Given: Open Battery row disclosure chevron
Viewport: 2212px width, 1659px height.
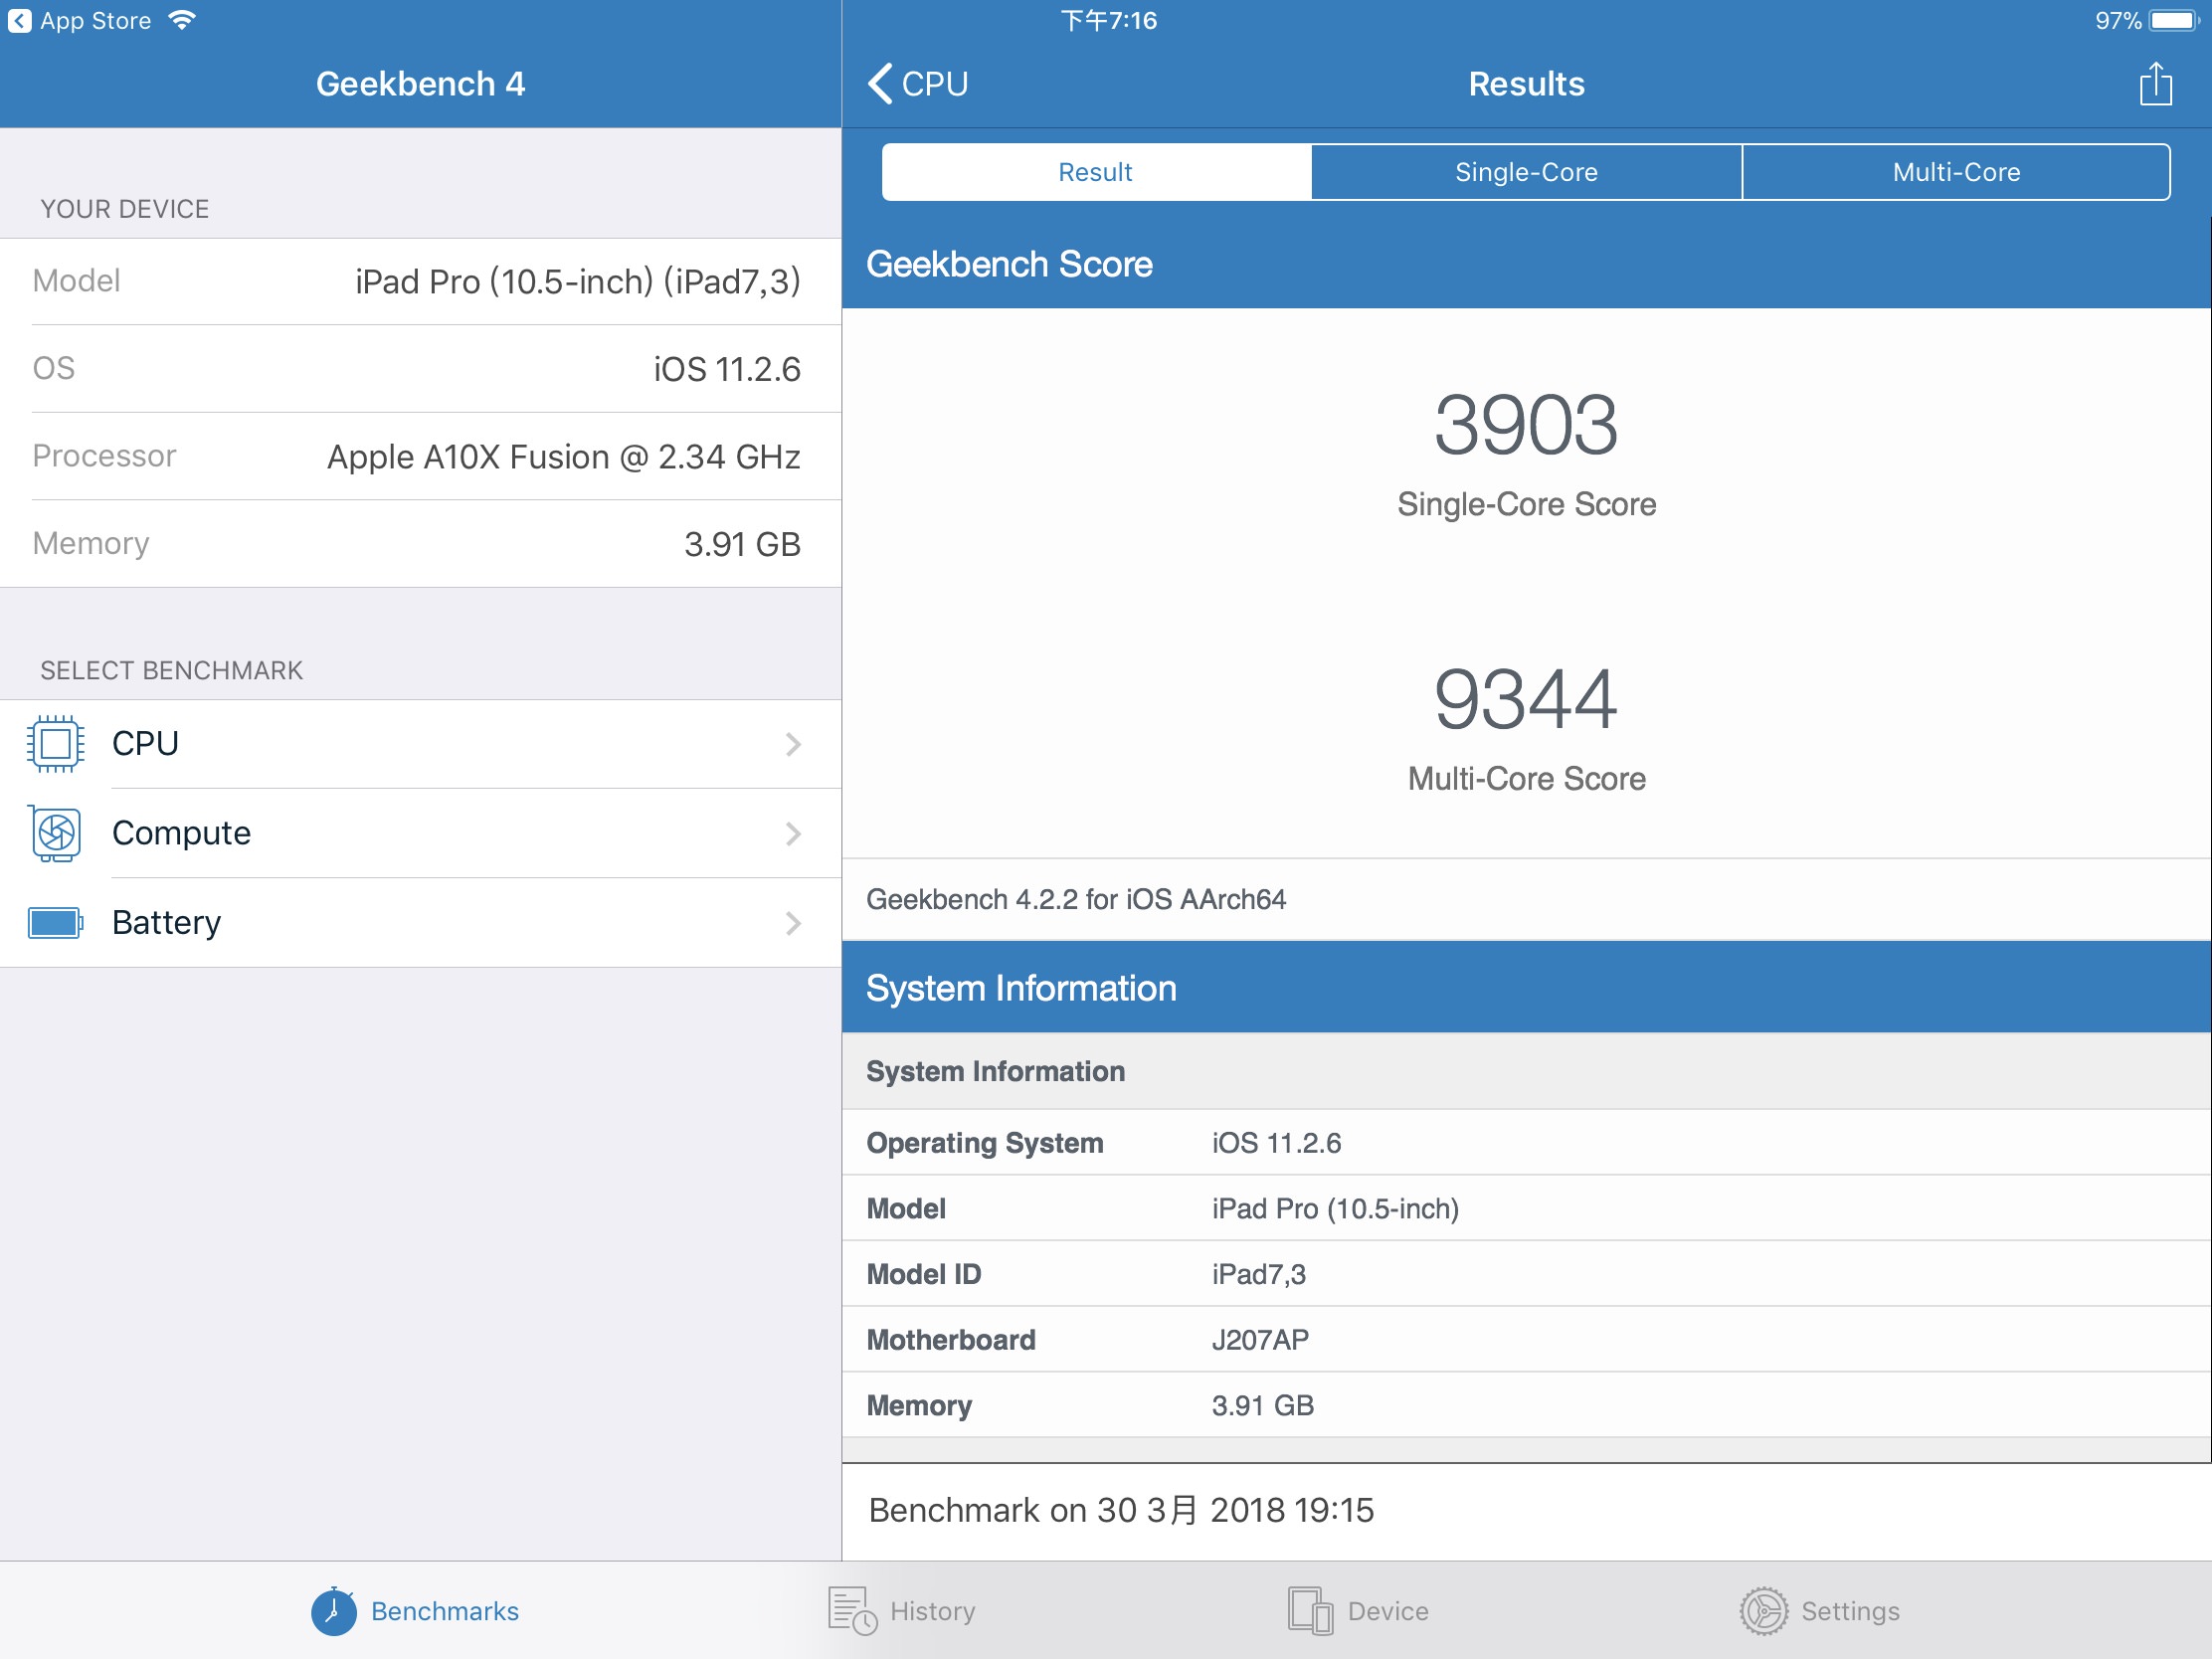Looking at the screenshot, I should (793, 922).
